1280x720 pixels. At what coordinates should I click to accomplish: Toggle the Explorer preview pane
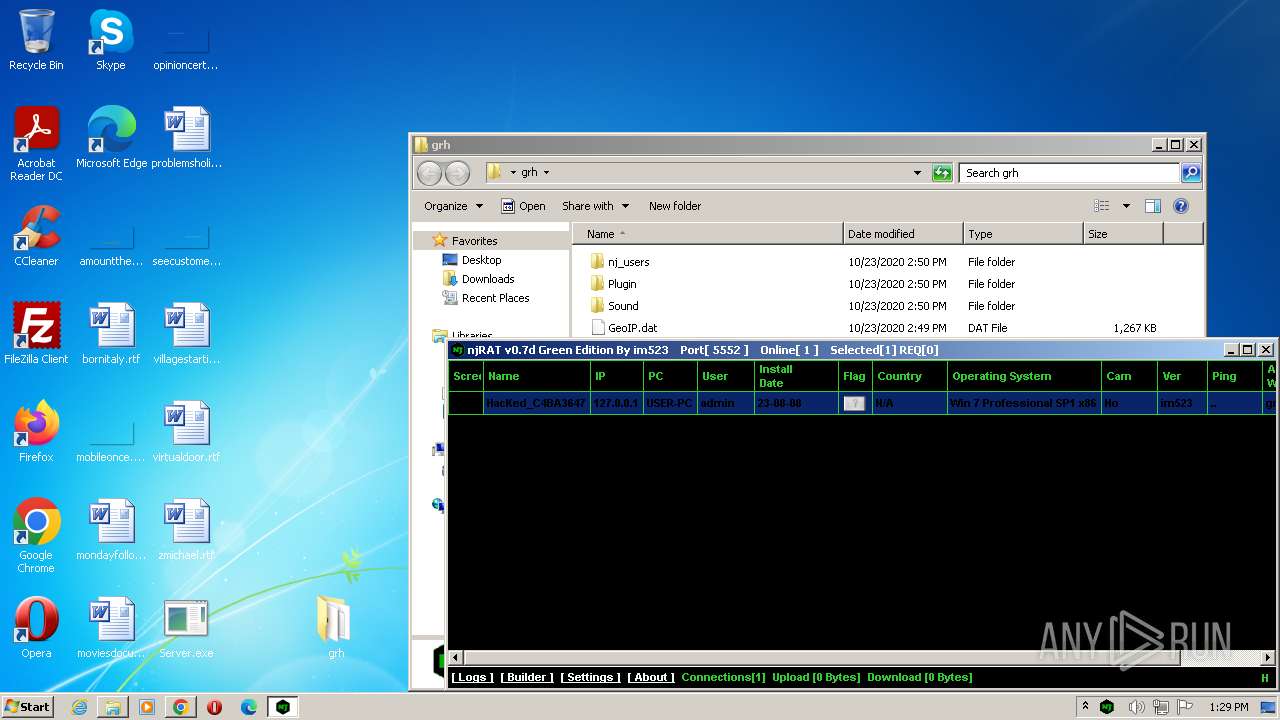coord(1153,206)
